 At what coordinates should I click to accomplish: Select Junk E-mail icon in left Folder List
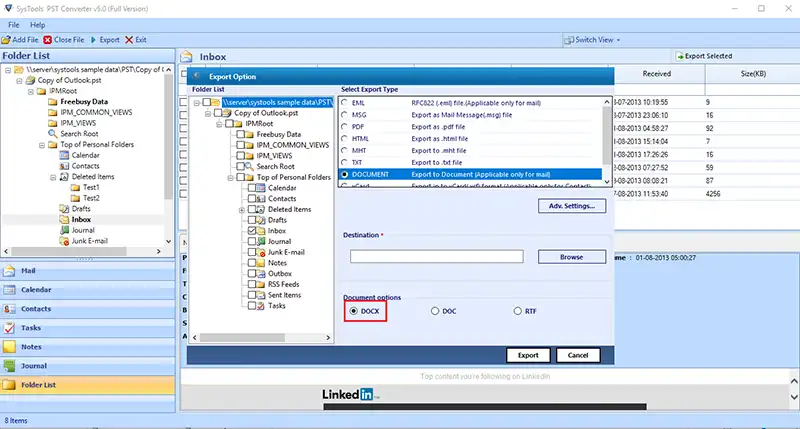(x=64, y=241)
